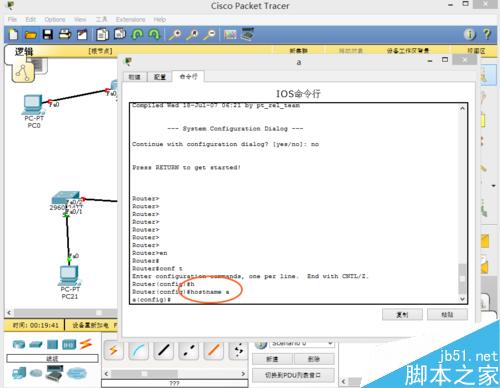Open the Edit menu
The width and height of the screenshot is (500, 388).
[x=31, y=19]
